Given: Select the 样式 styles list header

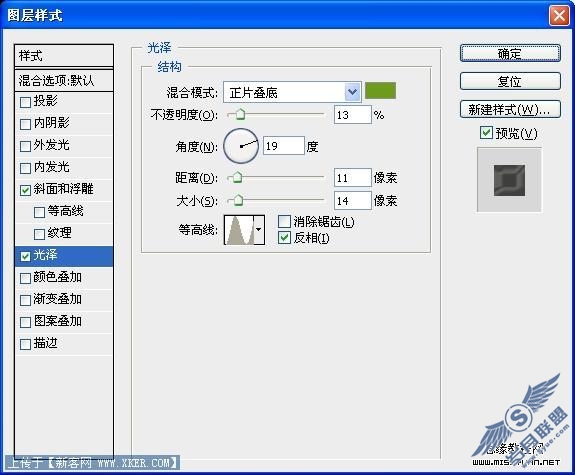Looking at the screenshot, I should [64, 56].
